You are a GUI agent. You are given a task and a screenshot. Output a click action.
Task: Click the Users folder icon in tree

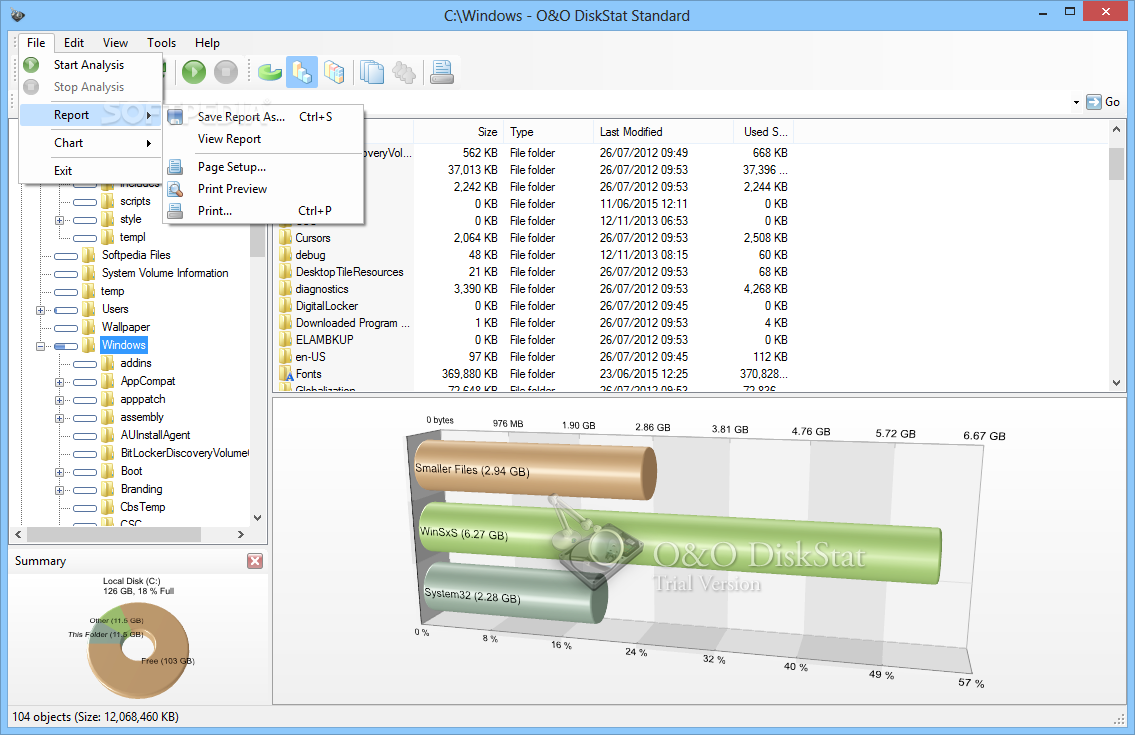[89, 309]
